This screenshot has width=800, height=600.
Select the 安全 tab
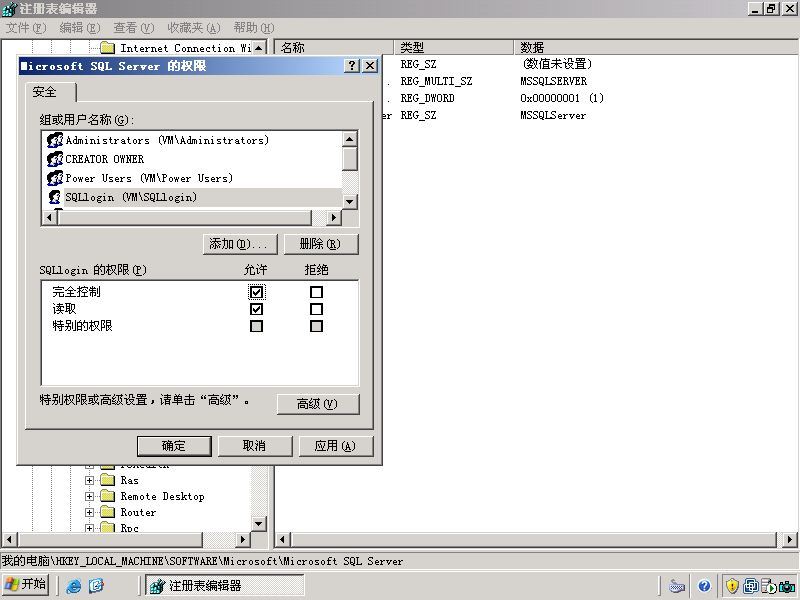[50, 92]
